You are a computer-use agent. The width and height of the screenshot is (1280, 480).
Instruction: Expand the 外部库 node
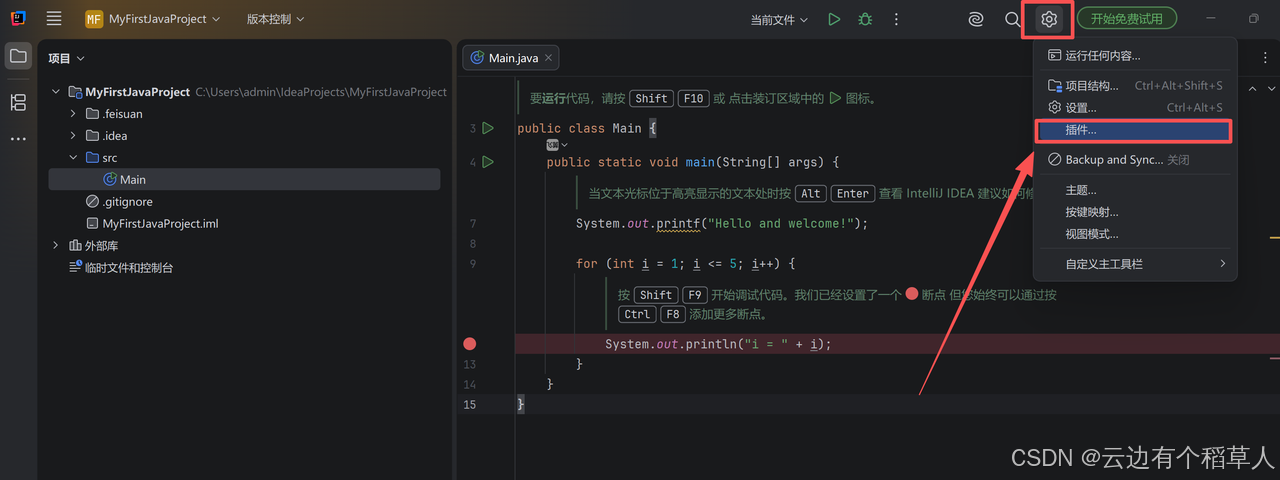point(57,245)
